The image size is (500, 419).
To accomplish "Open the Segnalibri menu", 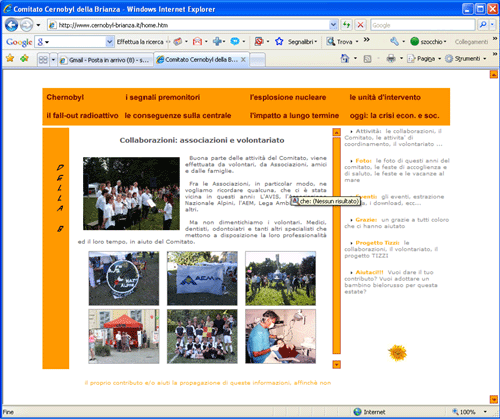I will click(302, 42).
